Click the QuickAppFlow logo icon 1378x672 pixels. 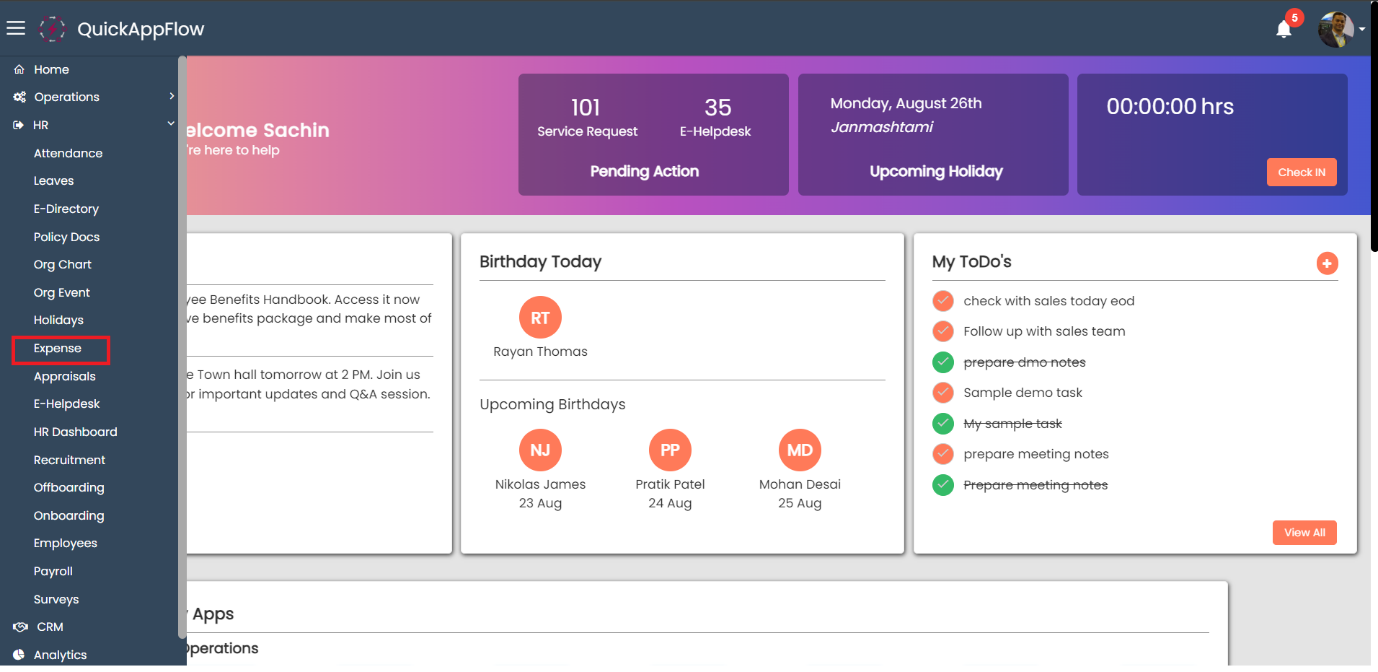tap(52, 29)
